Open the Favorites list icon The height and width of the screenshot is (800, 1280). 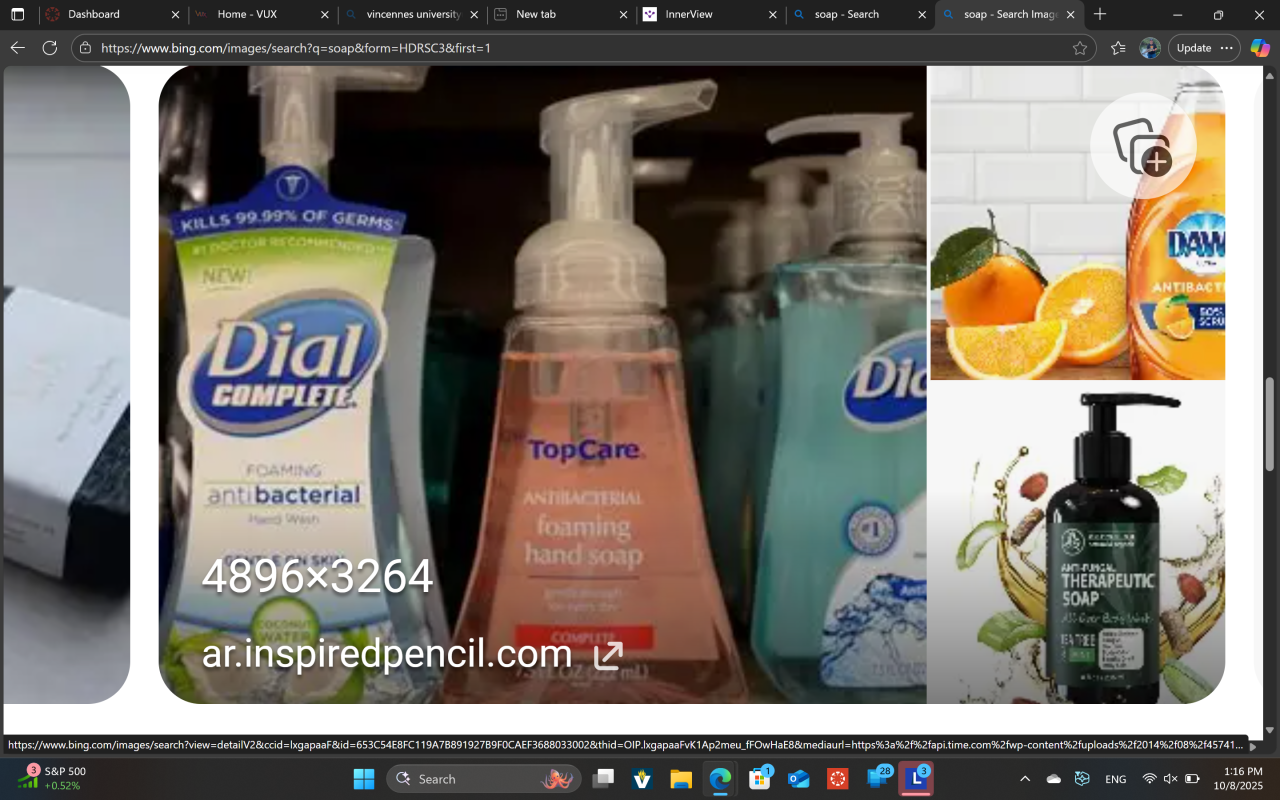pos(1118,48)
